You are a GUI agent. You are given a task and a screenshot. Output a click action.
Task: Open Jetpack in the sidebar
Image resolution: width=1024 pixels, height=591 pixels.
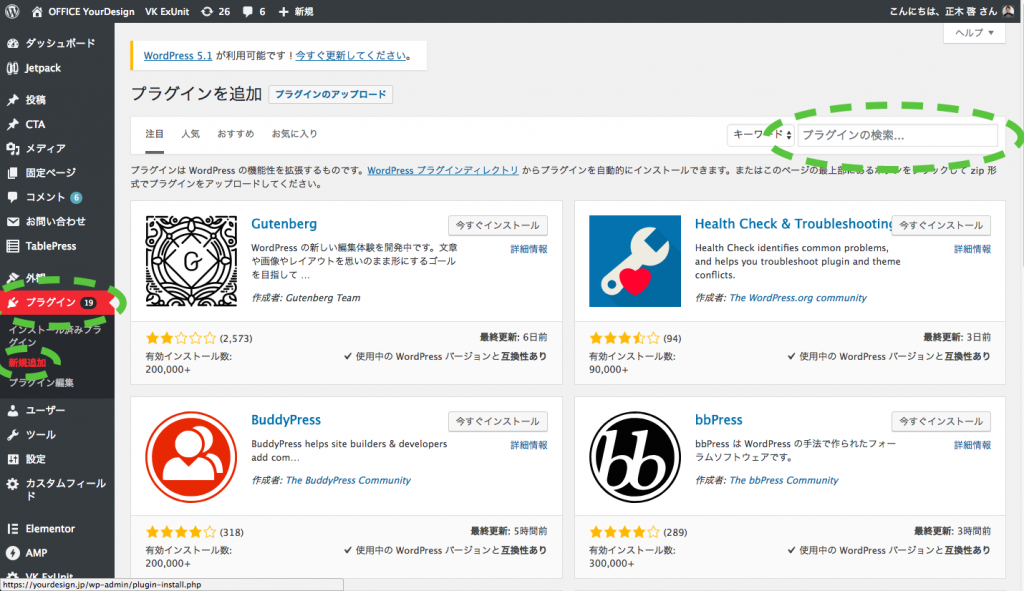click(43, 68)
